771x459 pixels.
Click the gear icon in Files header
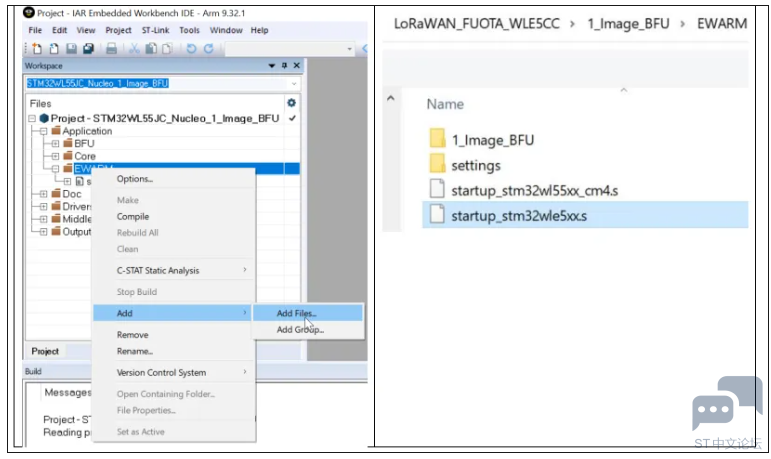(291, 102)
